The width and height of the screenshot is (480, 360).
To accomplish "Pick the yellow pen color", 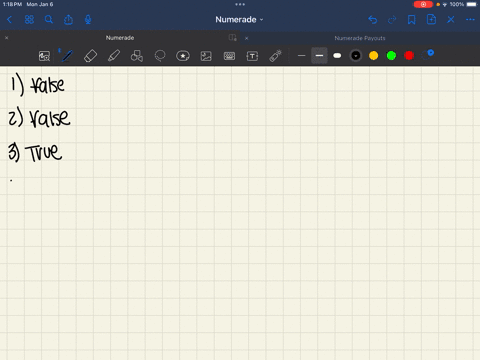I will coord(374,56).
